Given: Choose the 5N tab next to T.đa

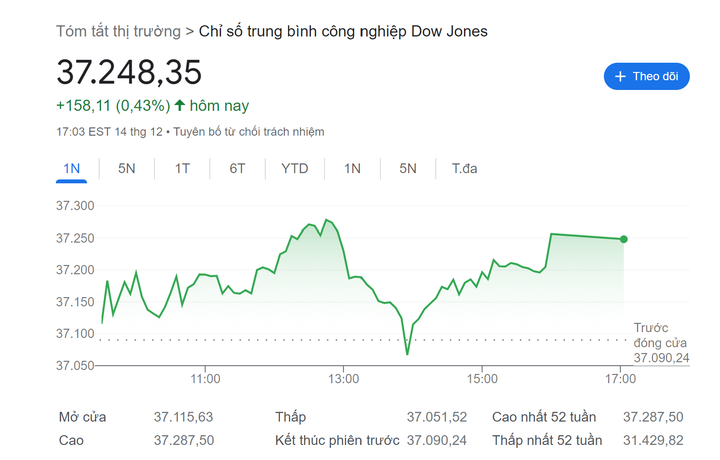Looking at the screenshot, I should coord(408,168).
